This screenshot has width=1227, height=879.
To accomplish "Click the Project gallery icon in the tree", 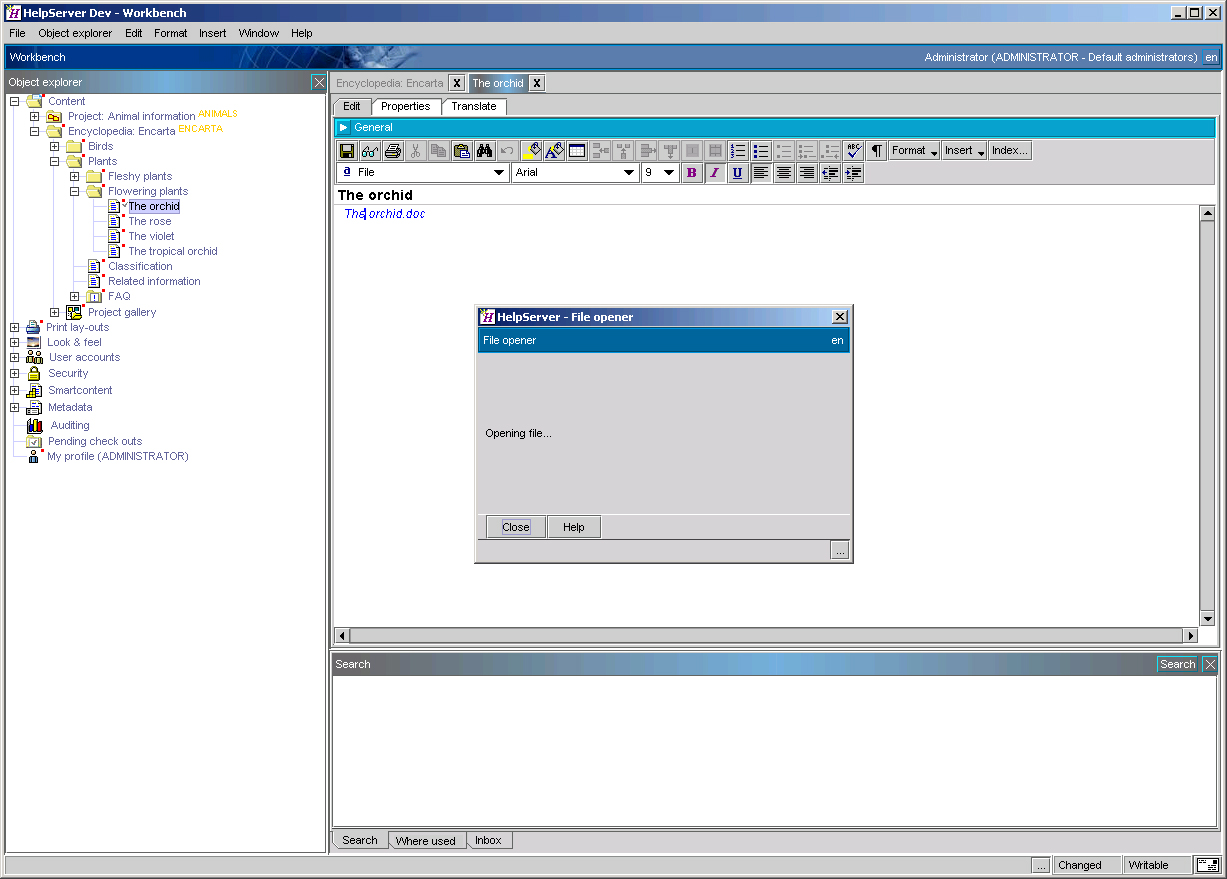I will pyautogui.click(x=74, y=312).
